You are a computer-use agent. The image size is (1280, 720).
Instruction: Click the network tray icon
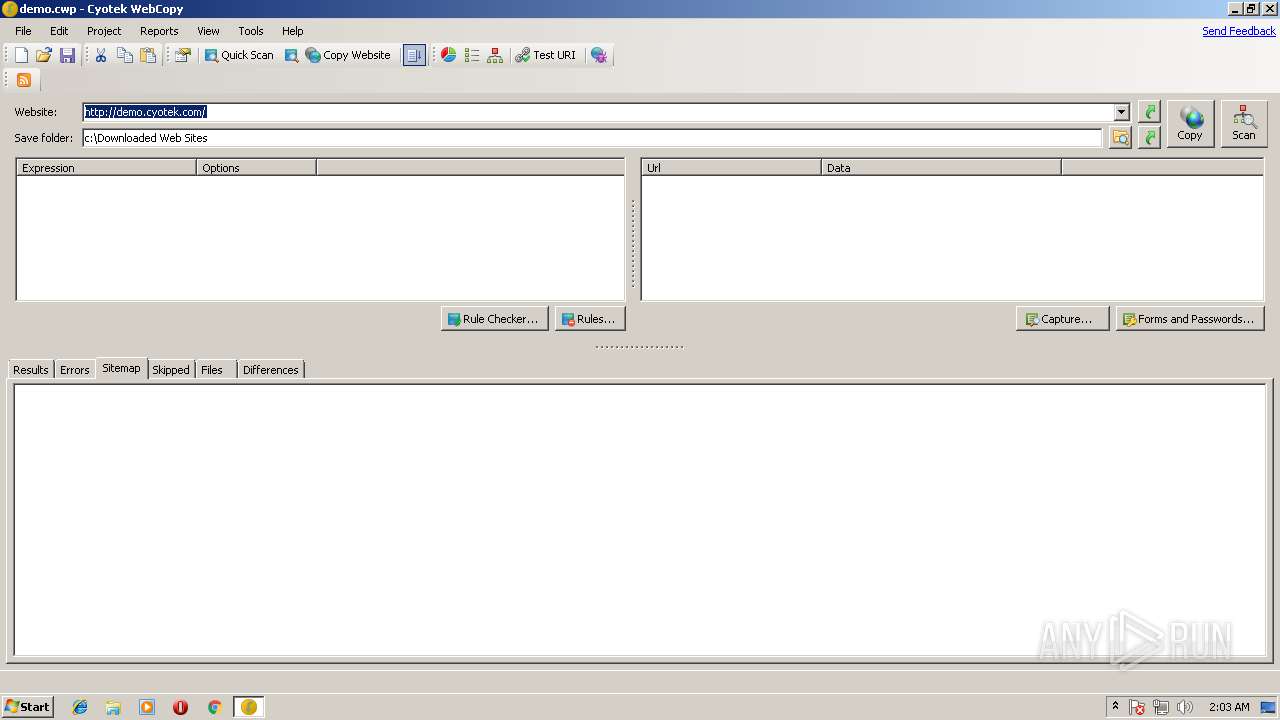[x=1161, y=707]
